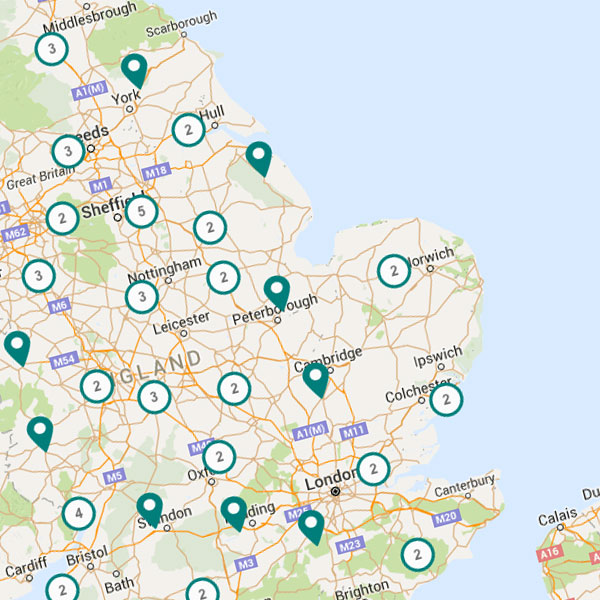Open the 2 cluster beside Hull
This screenshot has height=600, width=600.
coord(189,130)
